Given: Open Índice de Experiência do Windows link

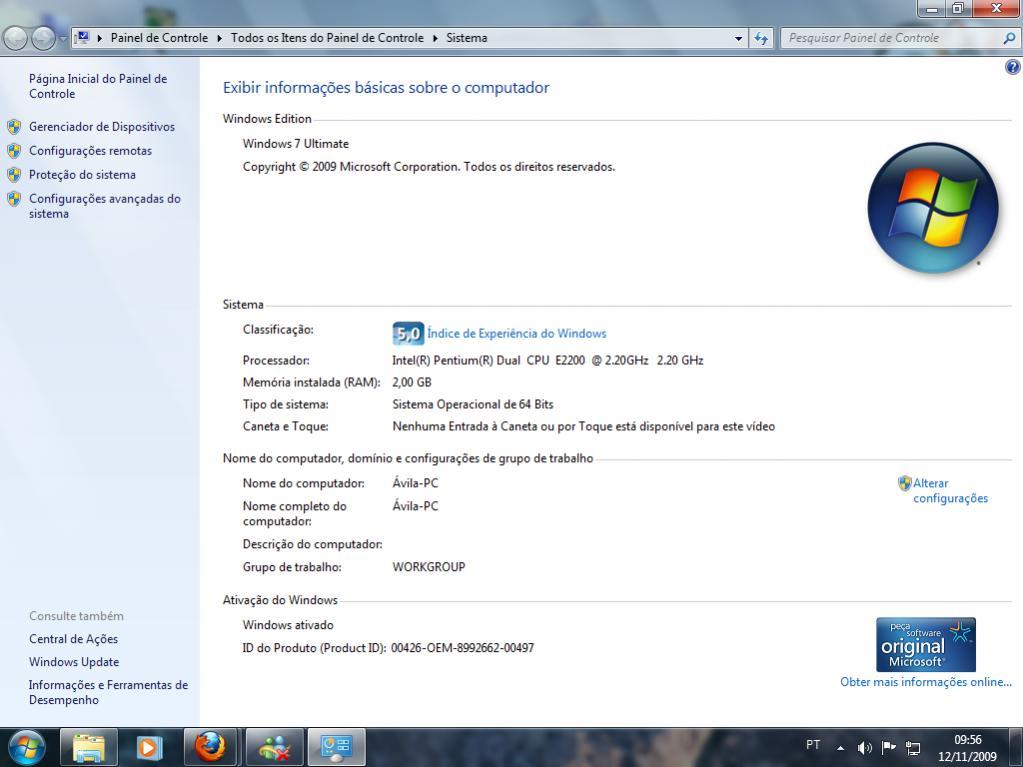Looking at the screenshot, I should (x=517, y=333).
